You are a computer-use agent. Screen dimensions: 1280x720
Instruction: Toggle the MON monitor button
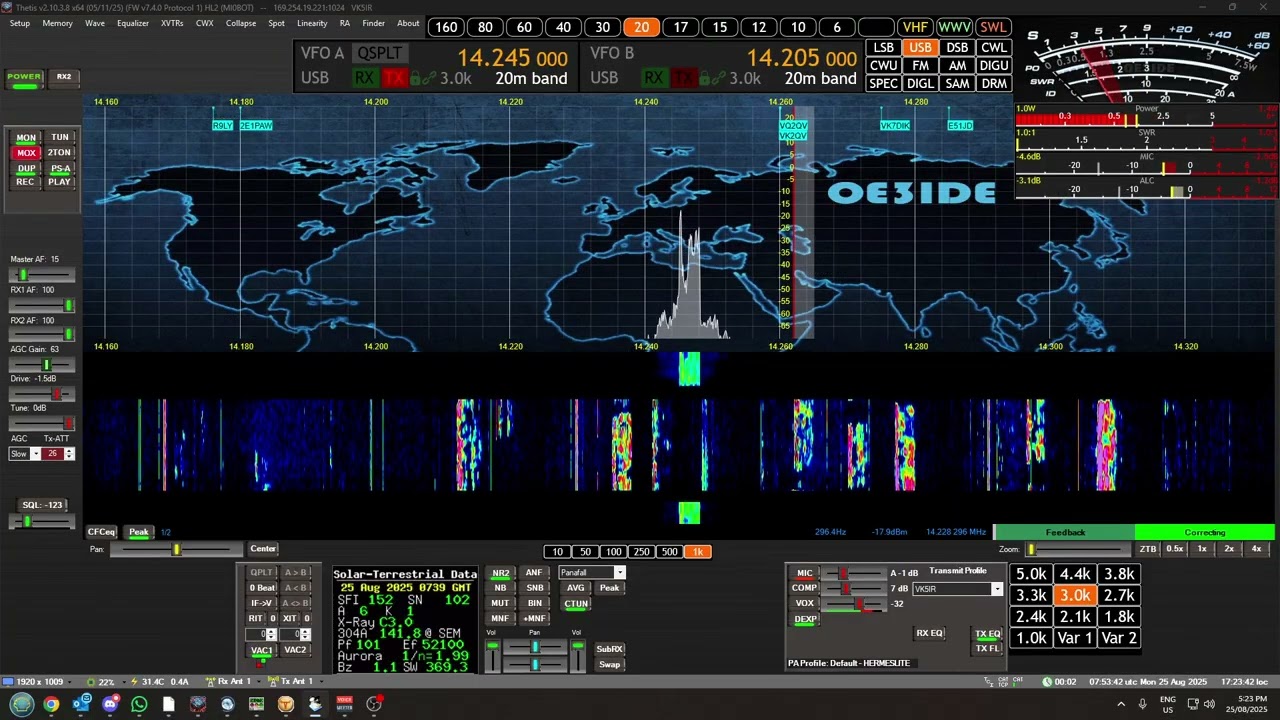tap(26, 137)
